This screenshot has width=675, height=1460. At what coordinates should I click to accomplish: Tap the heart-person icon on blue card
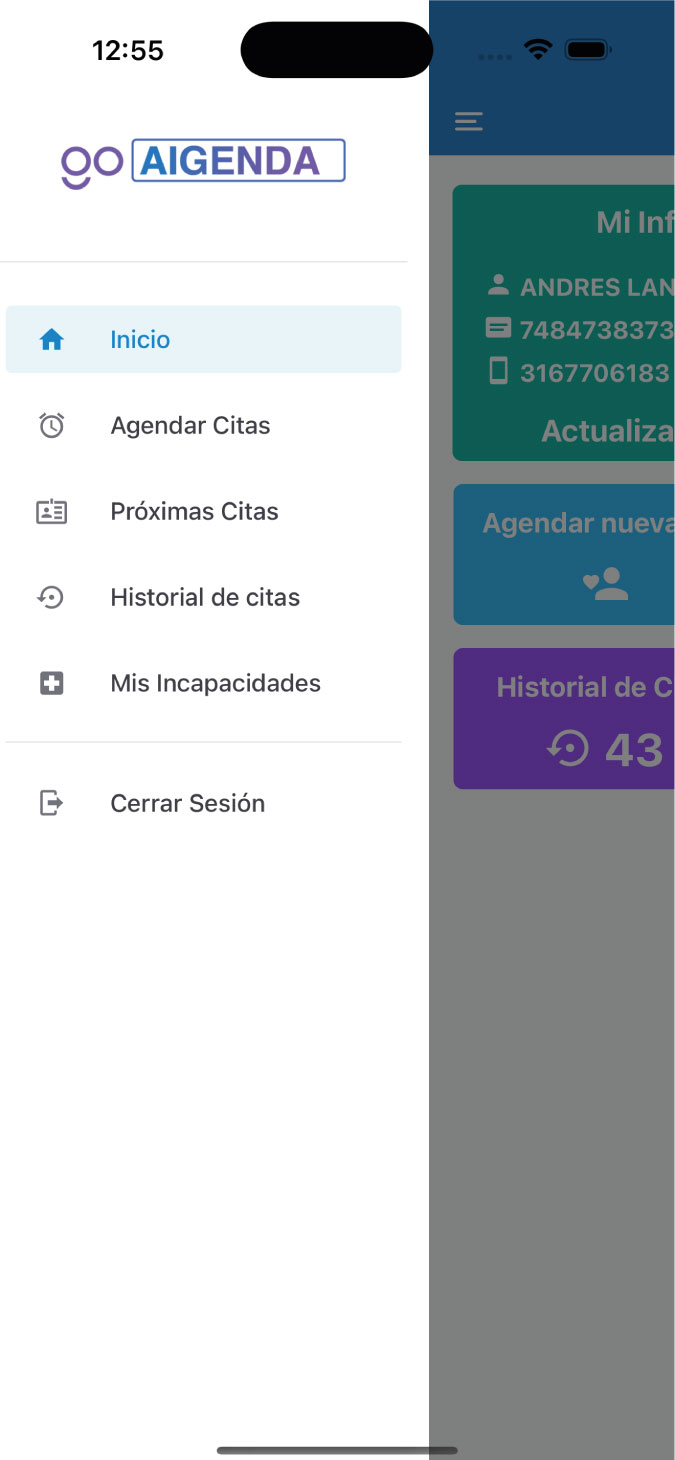pos(606,584)
